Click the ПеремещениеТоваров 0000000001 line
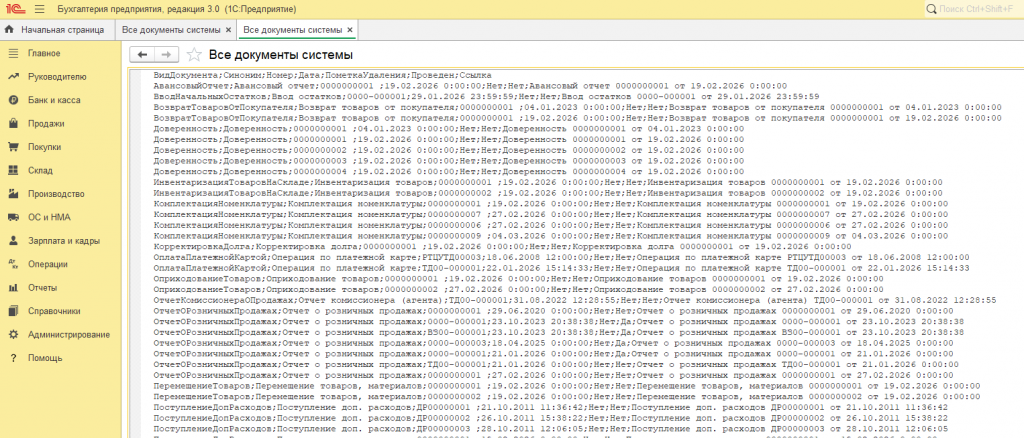Viewport: 1024px width, 438px height. click(x=566, y=386)
